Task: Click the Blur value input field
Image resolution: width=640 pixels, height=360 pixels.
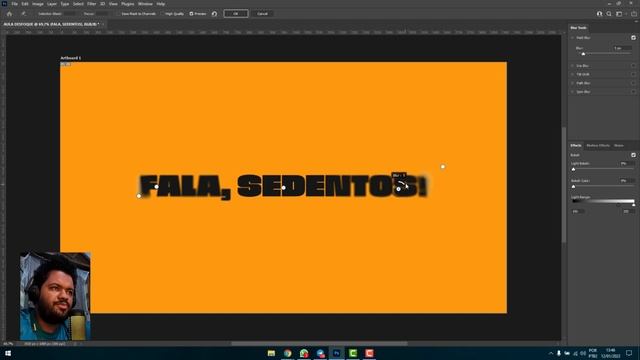Action: coord(622,48)
